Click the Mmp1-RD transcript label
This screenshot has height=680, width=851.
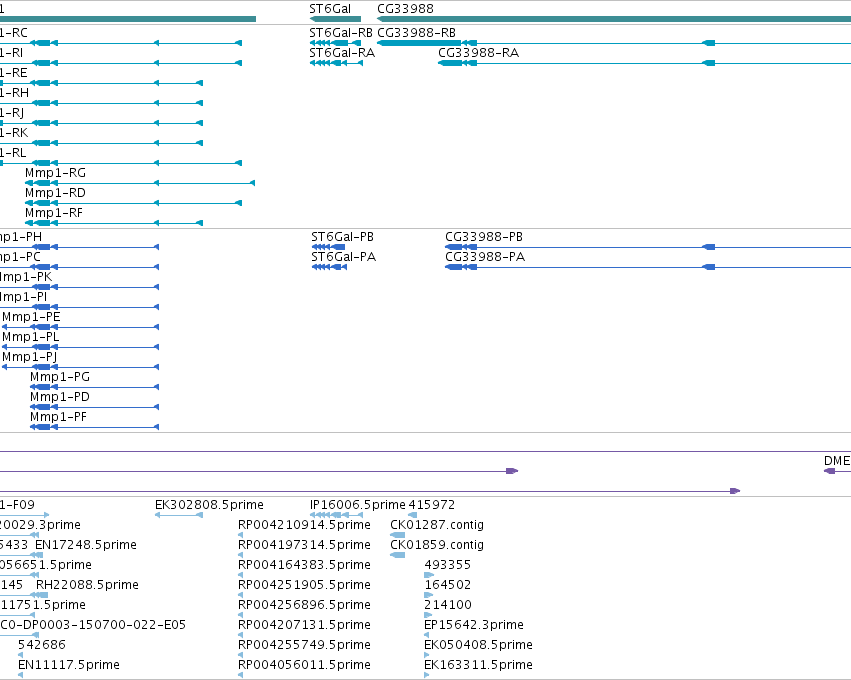tap(55, 193)
